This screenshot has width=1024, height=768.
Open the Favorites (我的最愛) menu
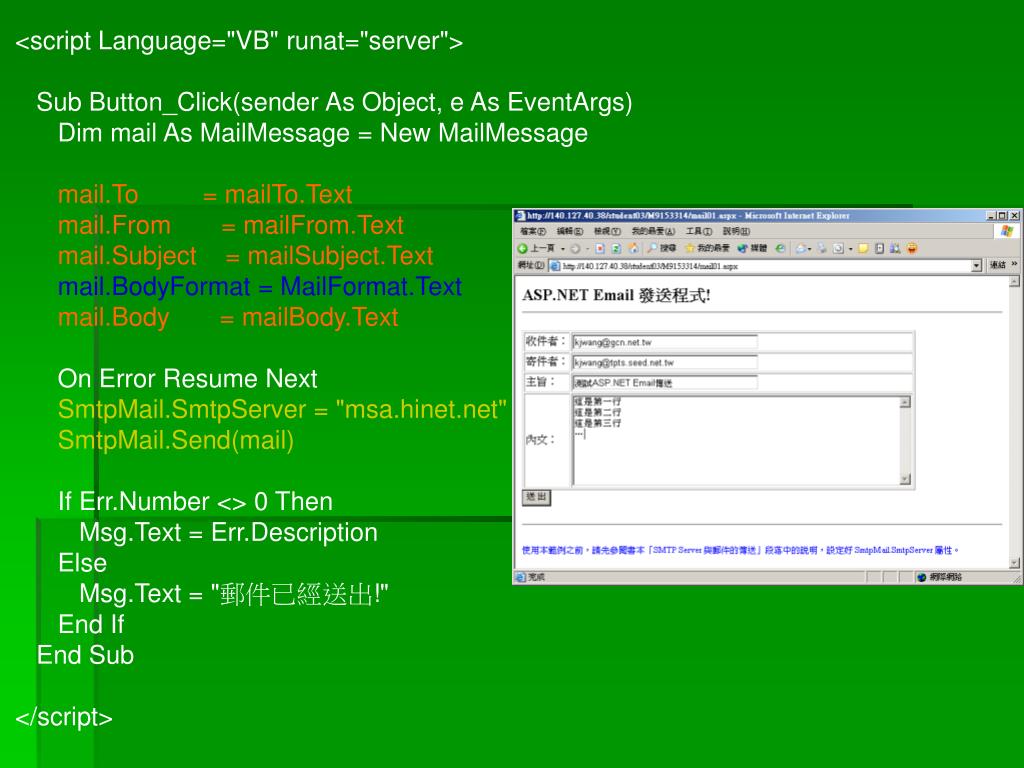pyautogui.click(x=653, y=231)
